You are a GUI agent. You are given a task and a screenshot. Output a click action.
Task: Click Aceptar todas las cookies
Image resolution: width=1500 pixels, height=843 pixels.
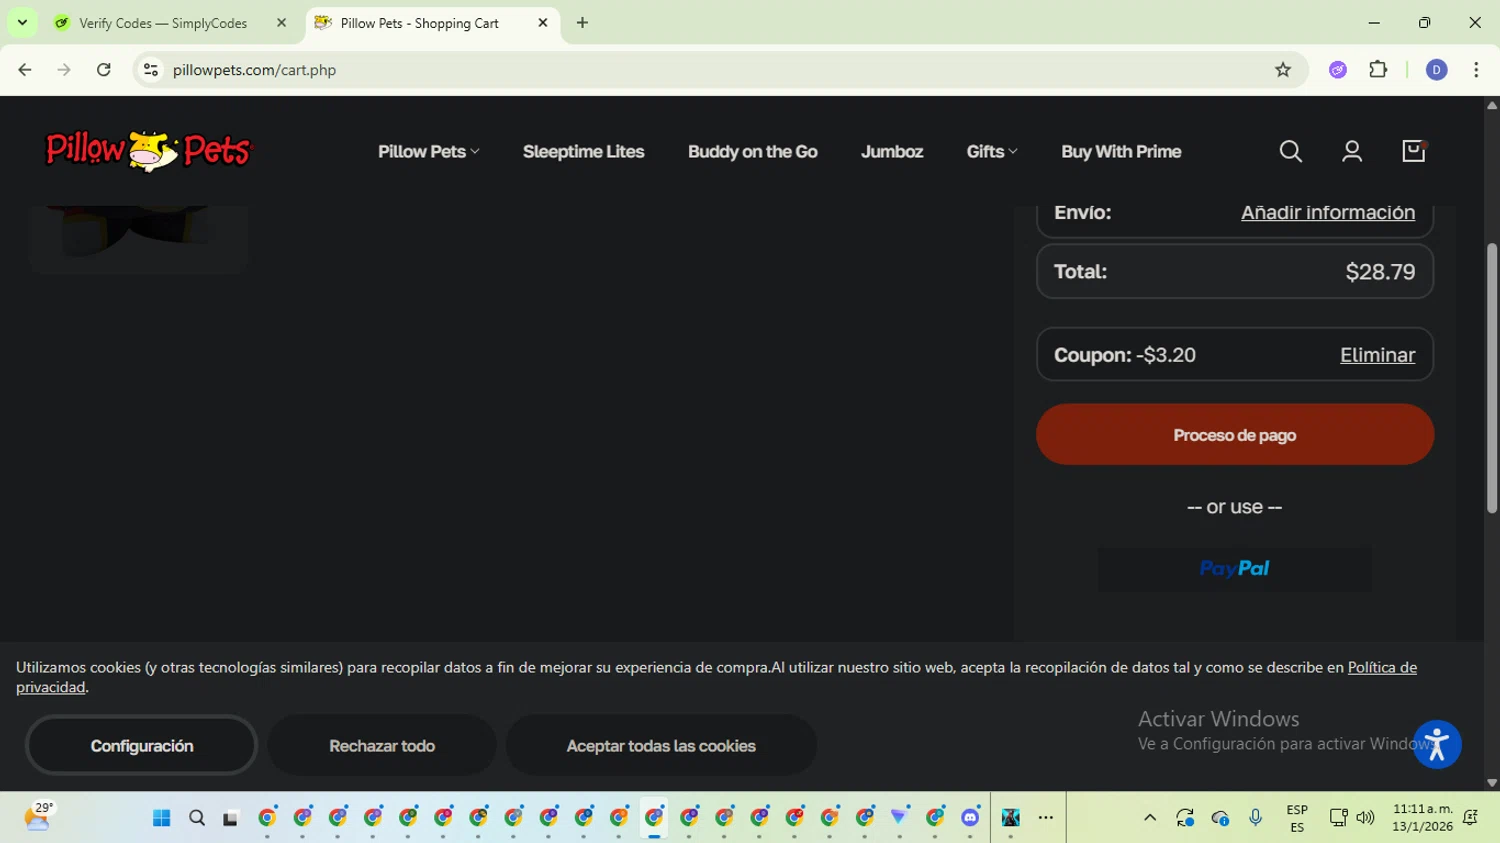661,745
